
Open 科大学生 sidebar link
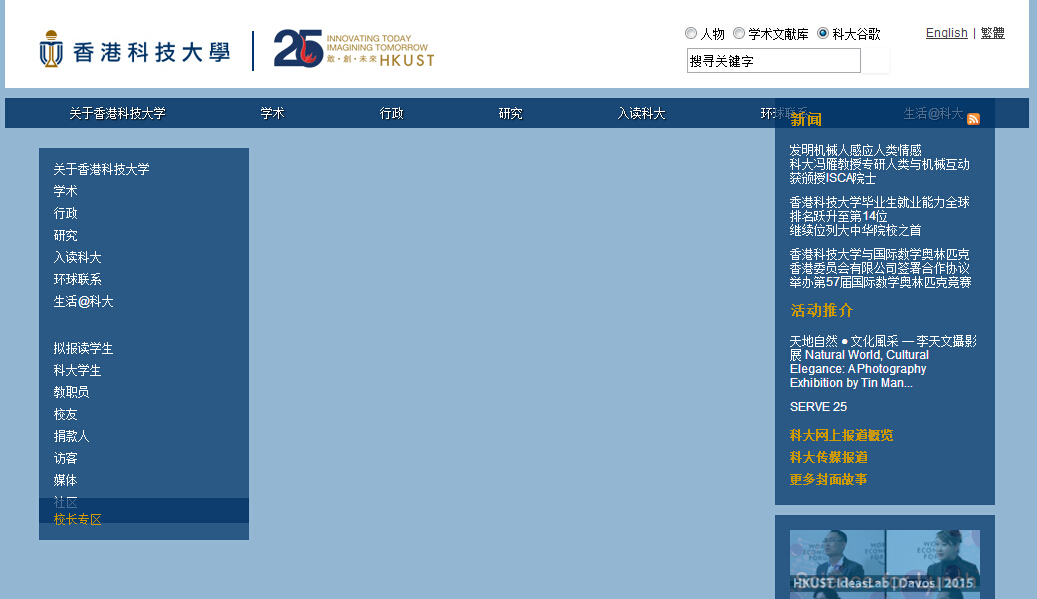(x=77, y=370)
